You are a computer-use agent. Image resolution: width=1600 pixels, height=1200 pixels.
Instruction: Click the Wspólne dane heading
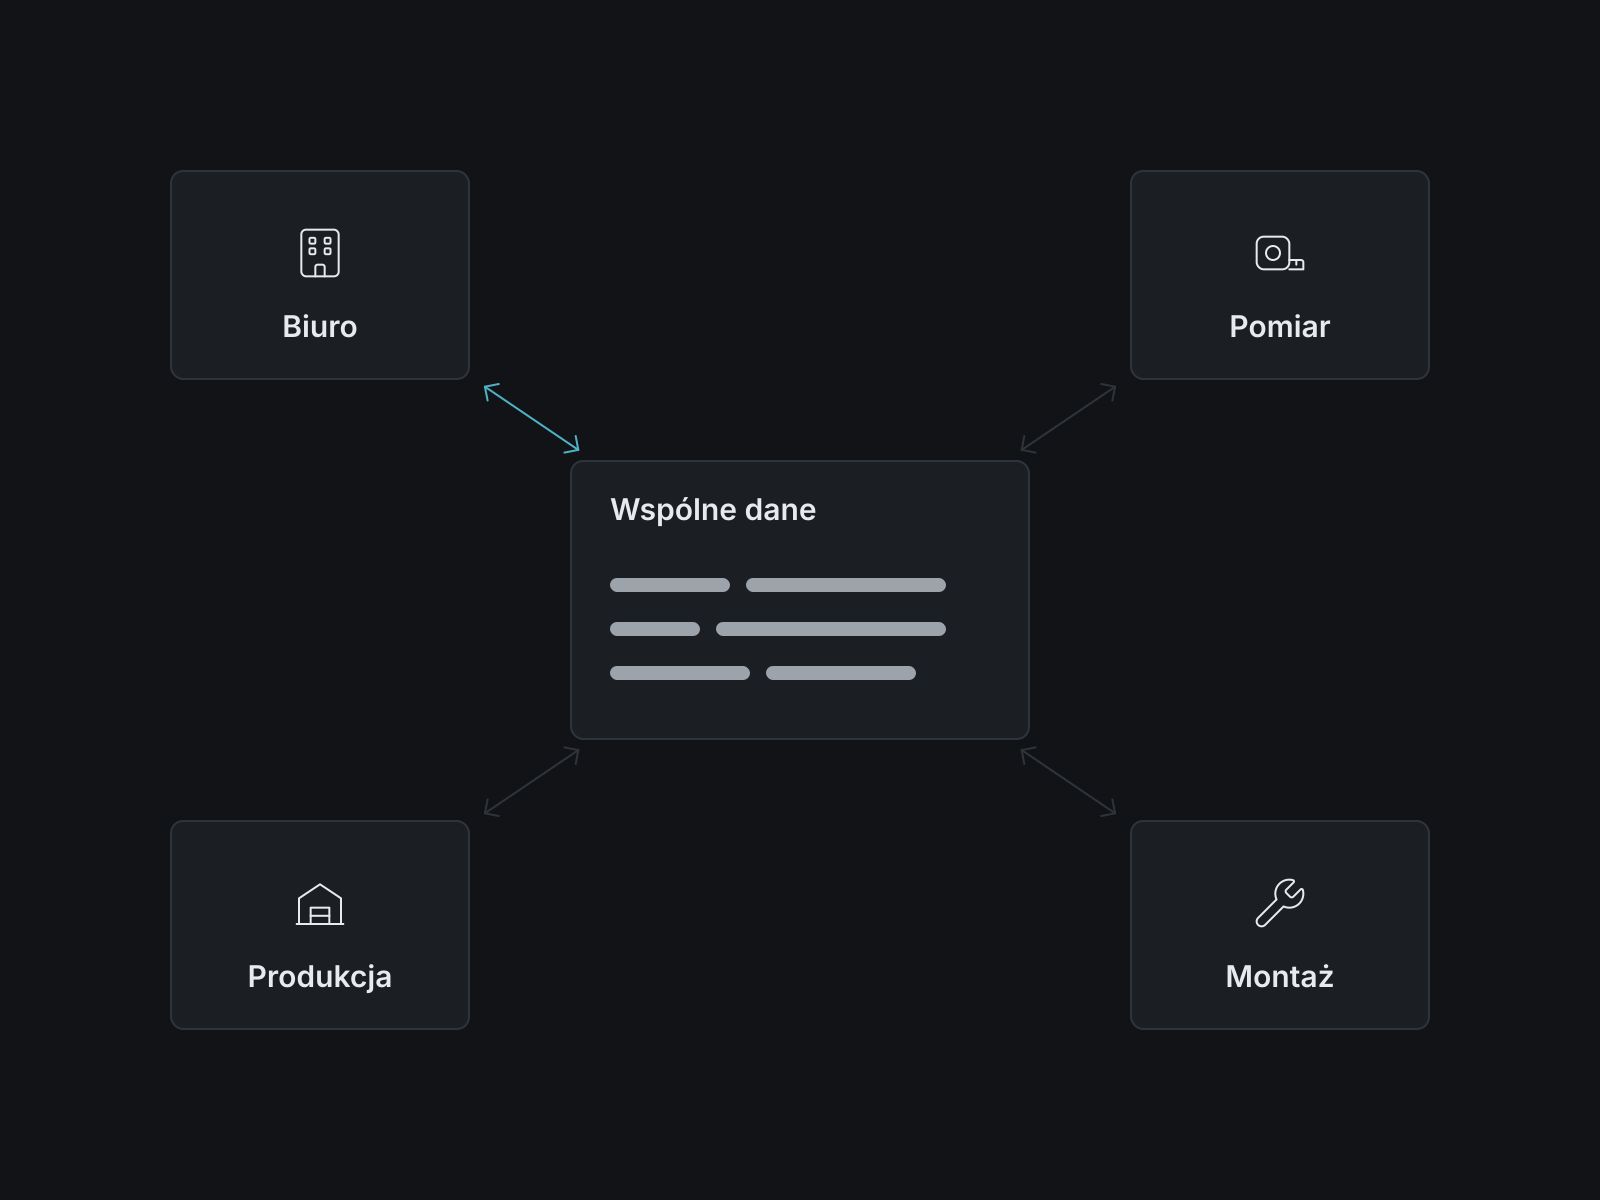[x=713, y=510]
